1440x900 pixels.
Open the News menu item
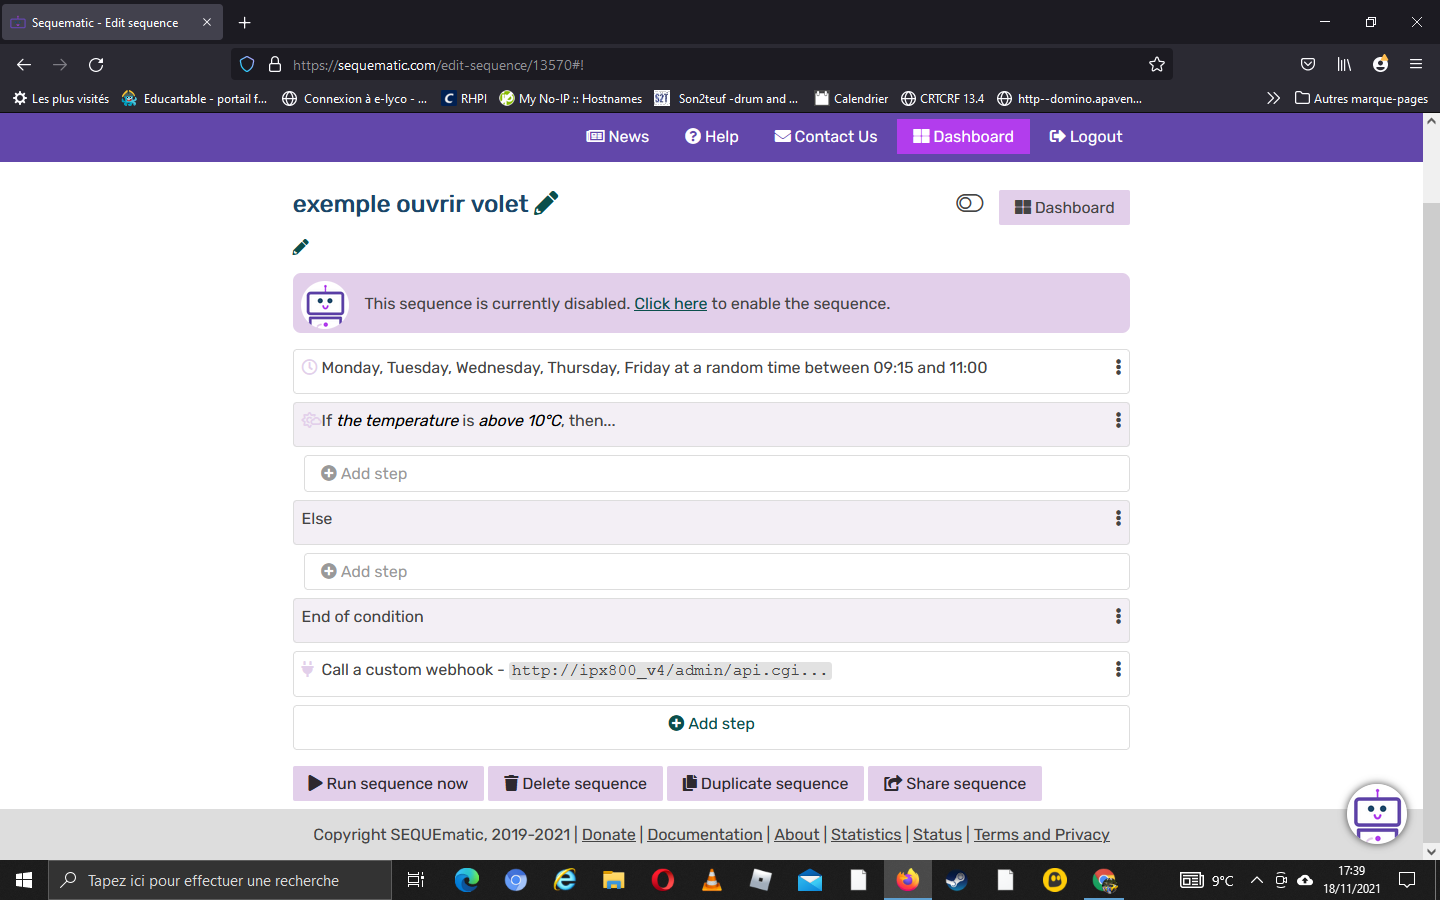pos(618,137)
